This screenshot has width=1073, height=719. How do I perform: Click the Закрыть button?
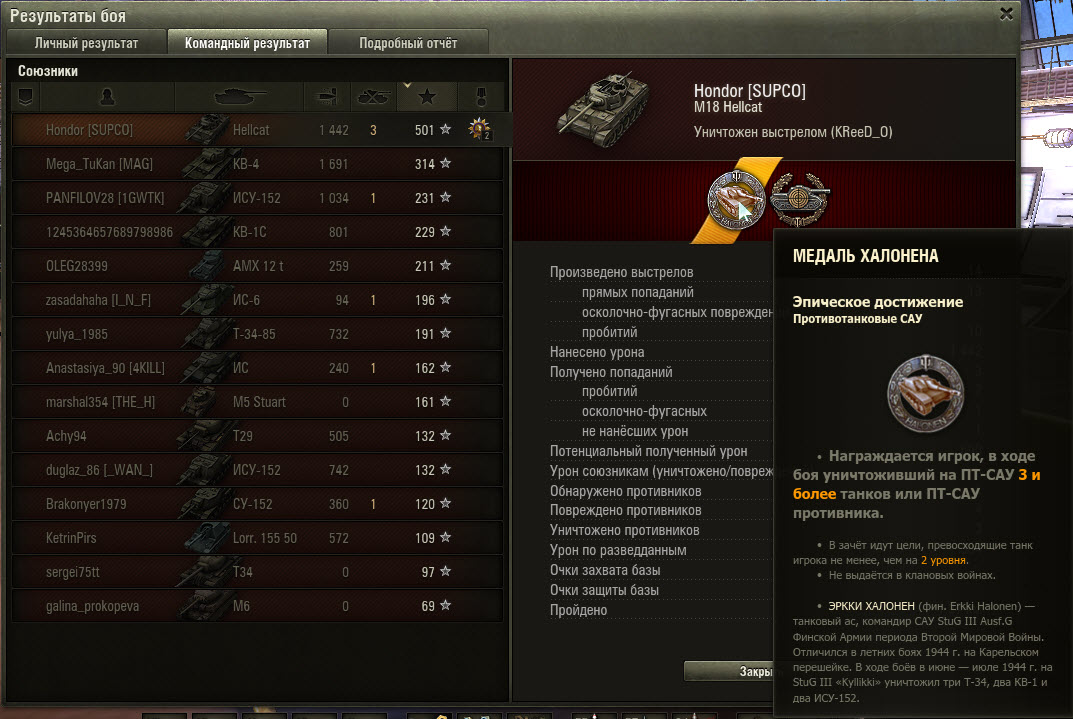pos(729,671)
